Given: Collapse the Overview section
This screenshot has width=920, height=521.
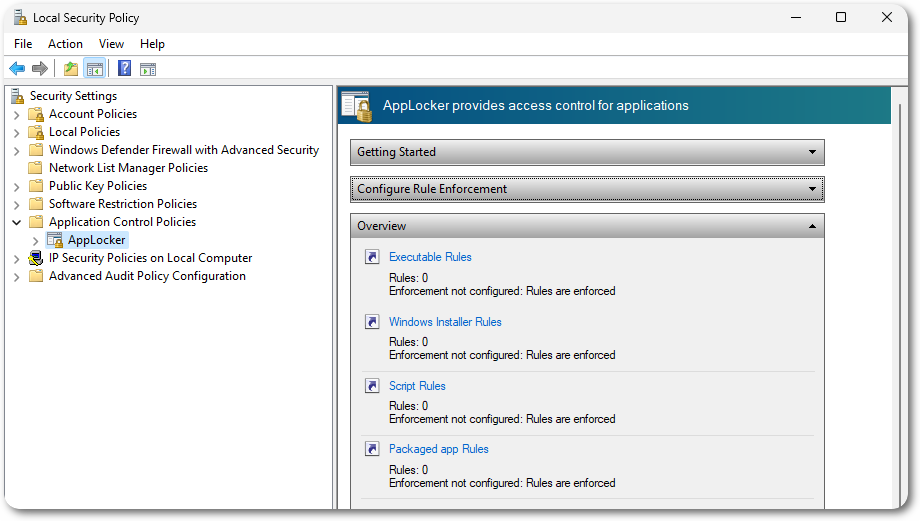Looking at the screenshot, I should (x=812, y=227).
